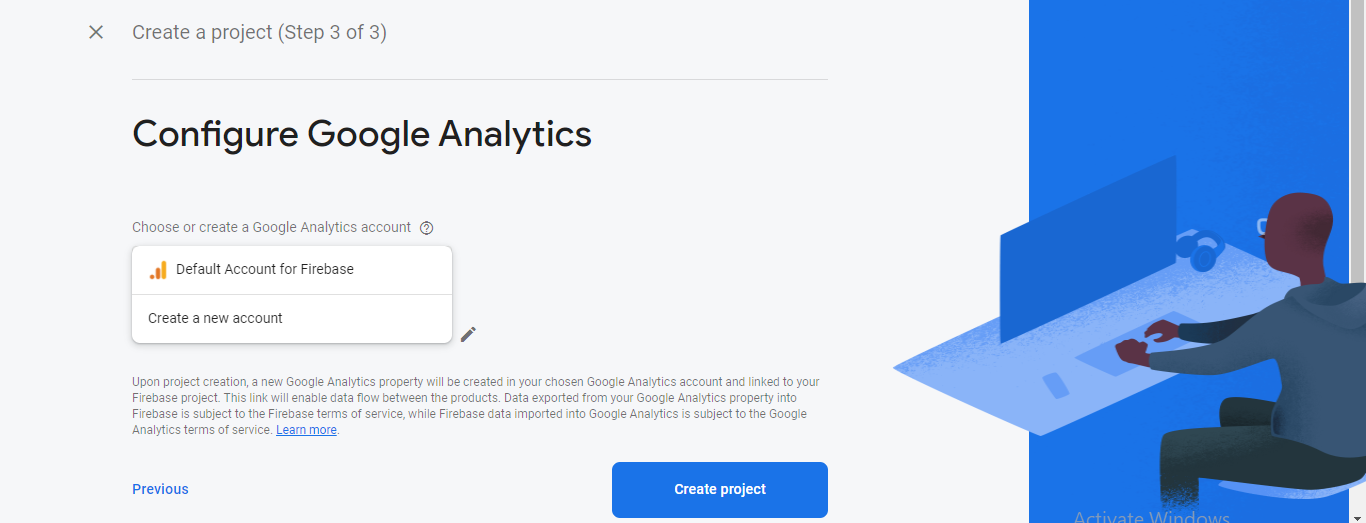Open the Analytics account help tooltip icon
1366x523 pixels.
click(427, 228)
